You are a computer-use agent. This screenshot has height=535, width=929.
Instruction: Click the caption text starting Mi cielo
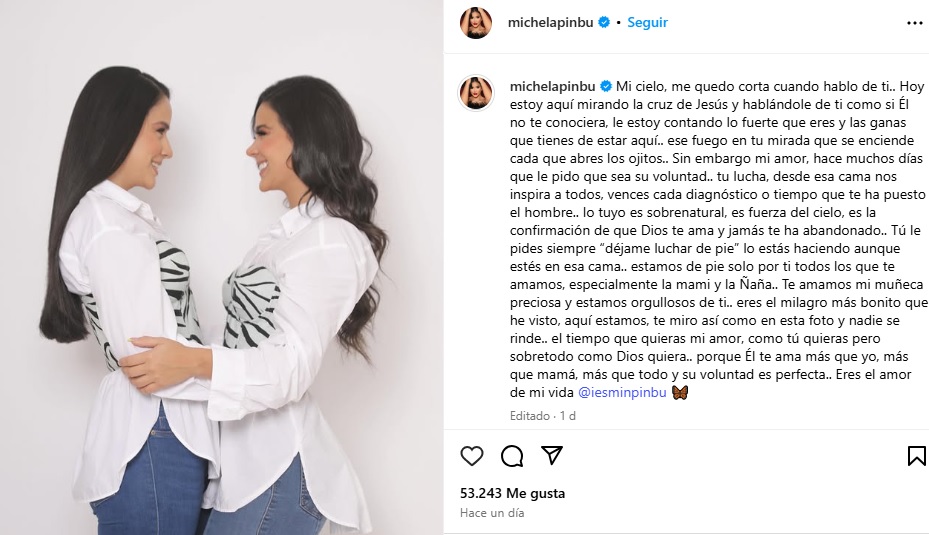click(717, 239)
